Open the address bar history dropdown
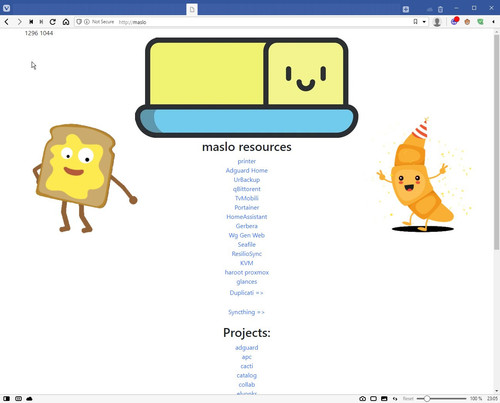Image resolution: width=500 pixels, height=403 pixels. (424, 22)
